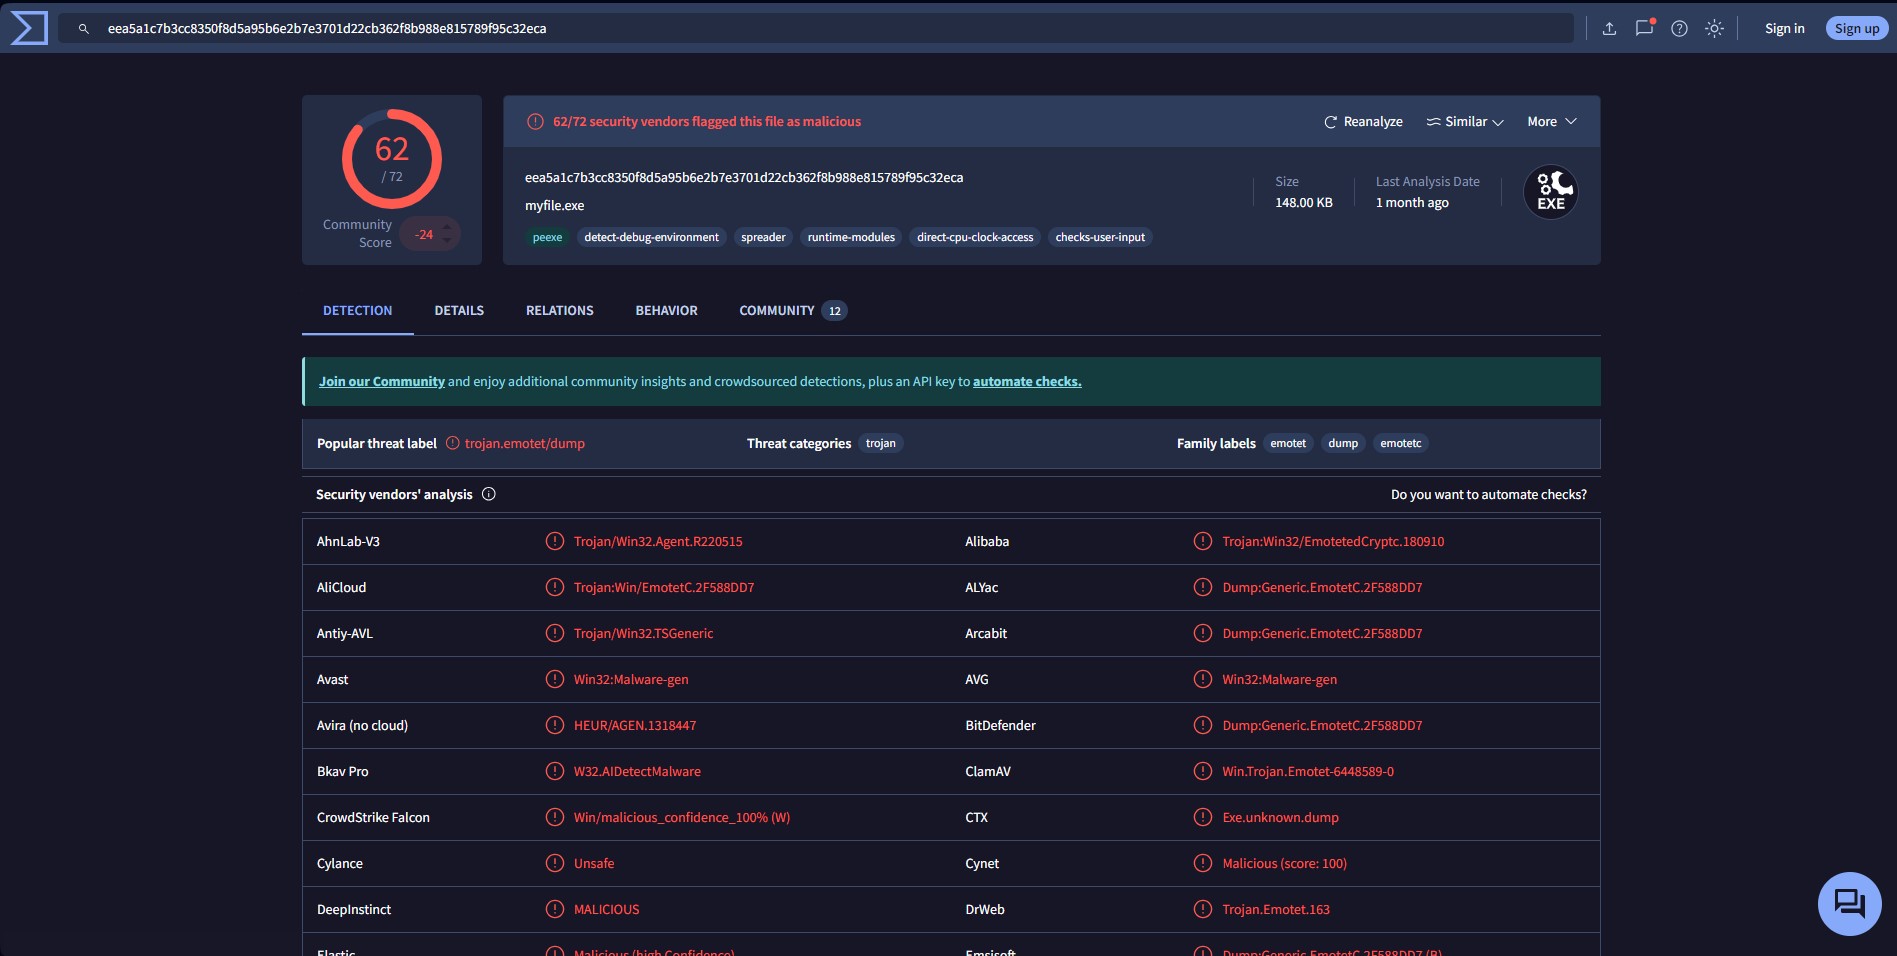
Task: Click the Trojan.Emotet.163 detection text
Action: coord(1276,910)
